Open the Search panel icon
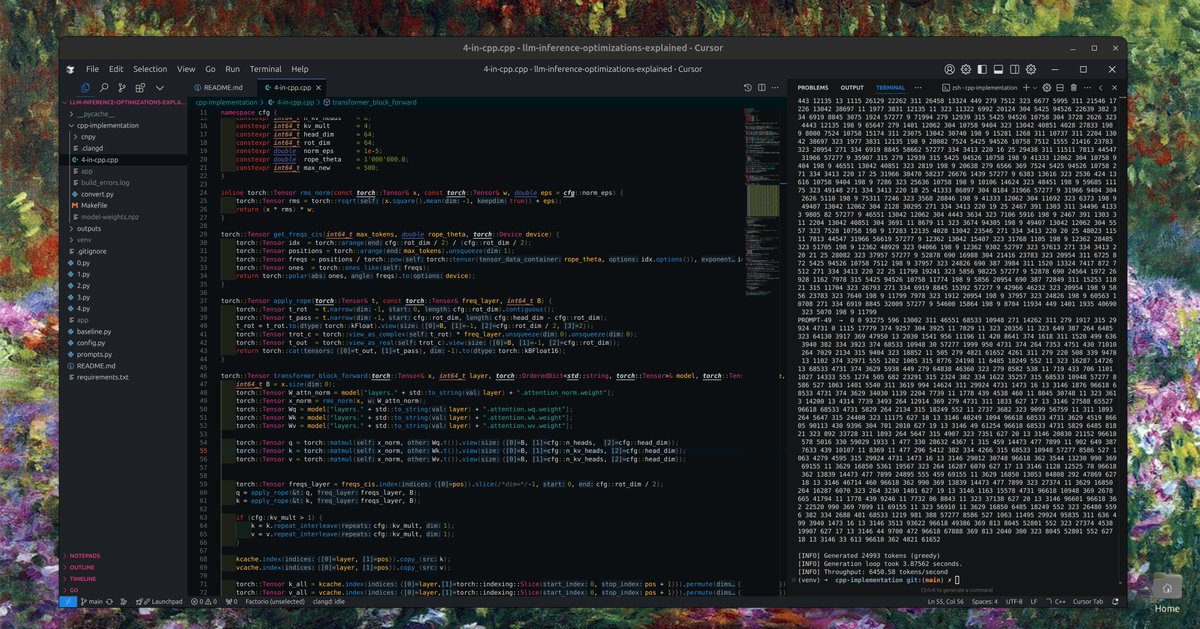 (x=104, y=88)
